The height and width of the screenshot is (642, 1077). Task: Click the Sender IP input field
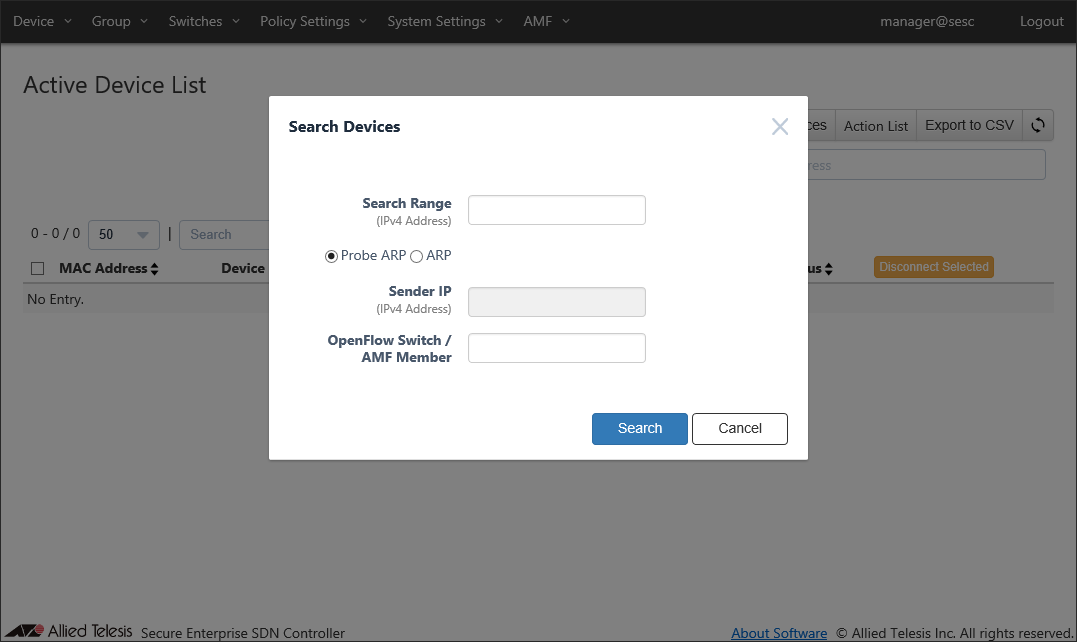coord(556,302)
